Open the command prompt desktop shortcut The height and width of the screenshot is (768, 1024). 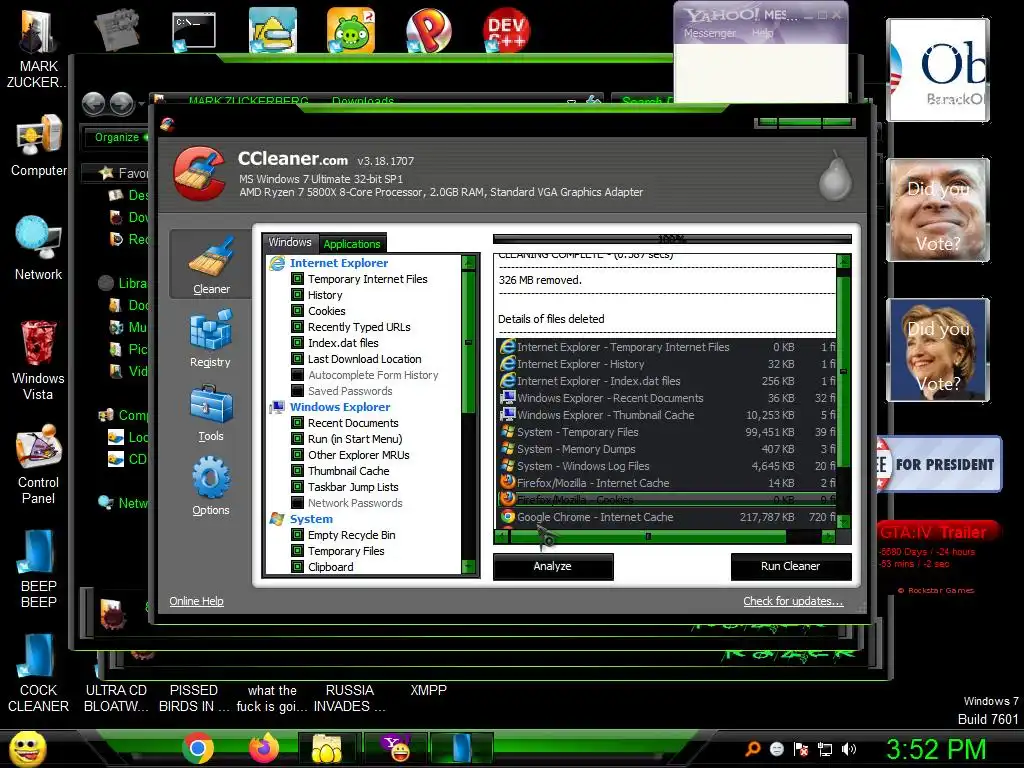pos(194,31)
